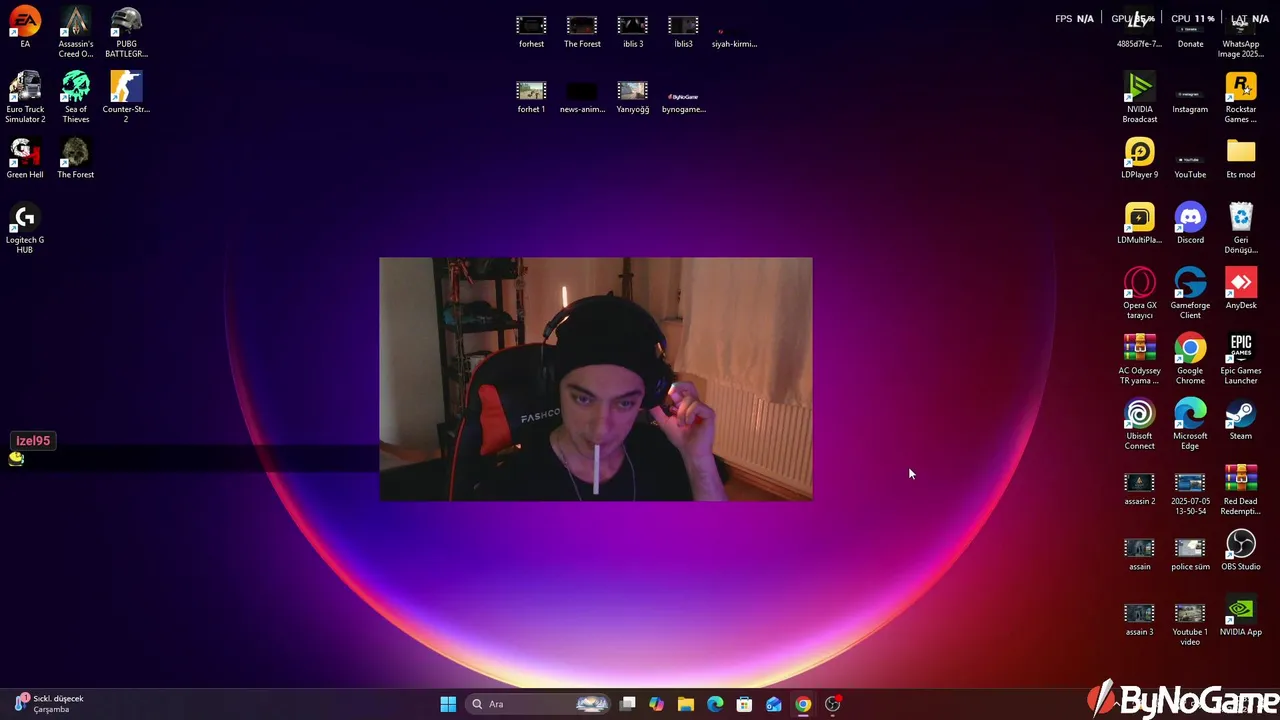Select the Instagram desktop shortcut
The height and width of the screenshot is (720, 1280).
(x=1190, y=94)
